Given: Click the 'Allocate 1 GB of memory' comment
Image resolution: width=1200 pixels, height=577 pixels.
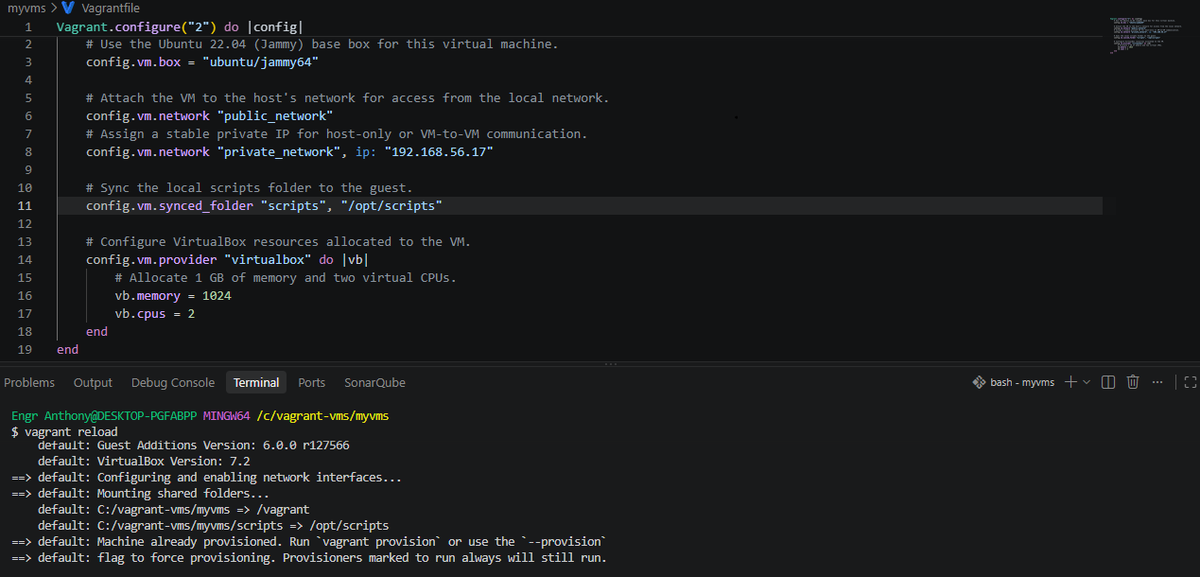Looking at the screenshot, I should (x=286, y=278).
